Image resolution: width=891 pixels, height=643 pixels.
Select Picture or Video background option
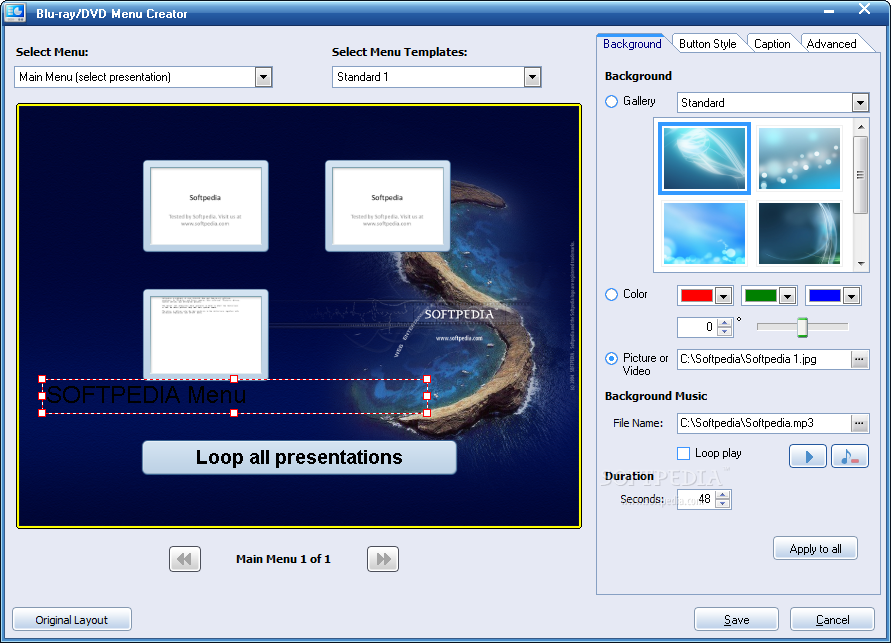coord(611,358)
